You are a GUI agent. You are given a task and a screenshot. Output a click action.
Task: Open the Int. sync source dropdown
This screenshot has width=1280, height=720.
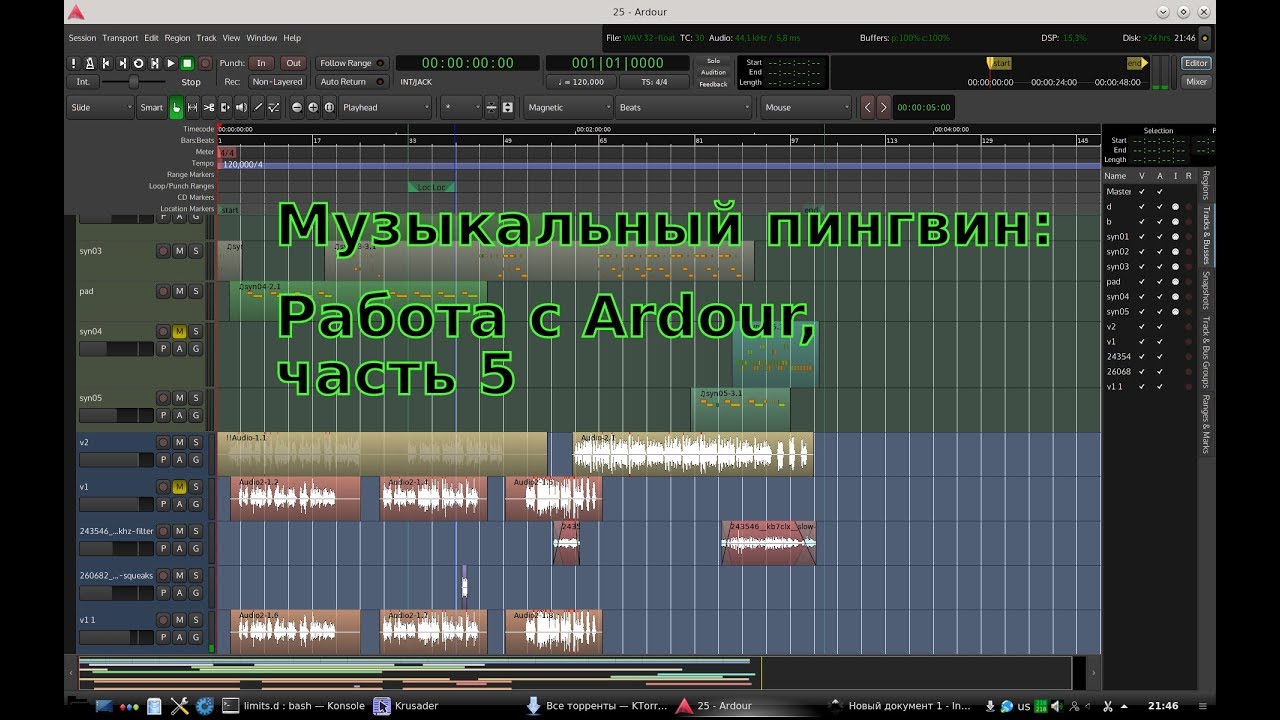[83, 82]
